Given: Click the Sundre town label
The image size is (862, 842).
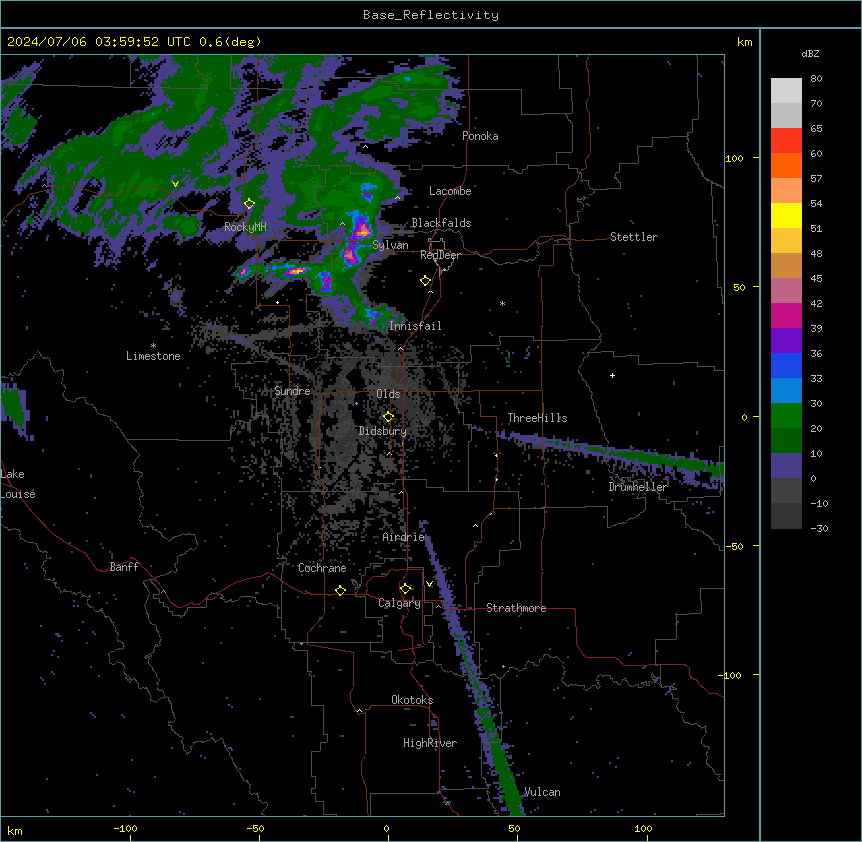Looking at the screenshot, I should click(x=292, y=391).
